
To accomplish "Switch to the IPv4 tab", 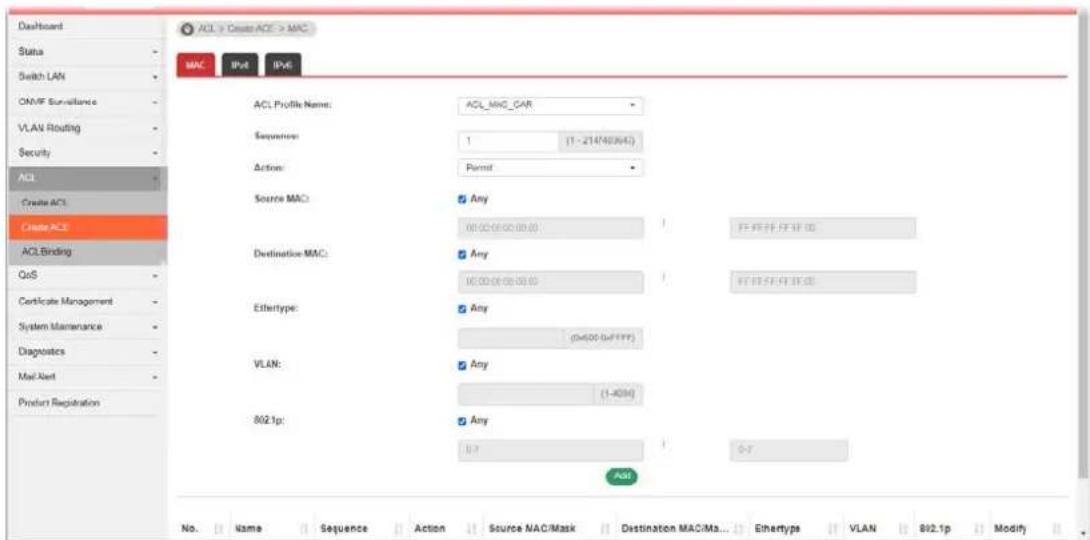I will (x=240, y=65).
